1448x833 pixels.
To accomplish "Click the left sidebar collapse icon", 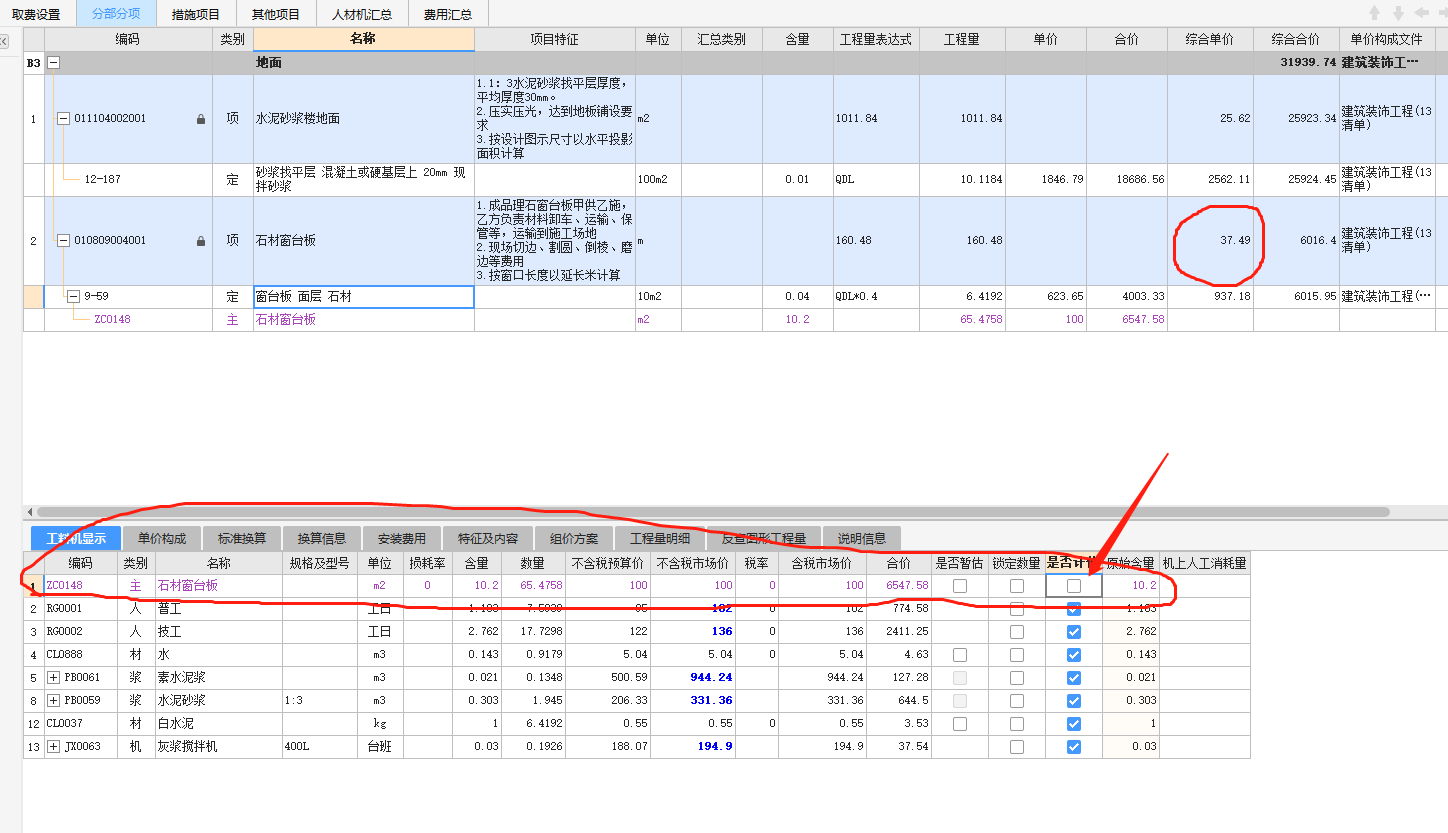I will click(4, 41).
